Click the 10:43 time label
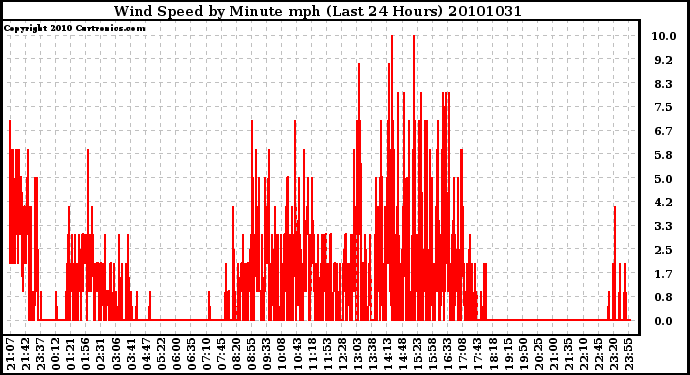 click(x=296, y=355)
